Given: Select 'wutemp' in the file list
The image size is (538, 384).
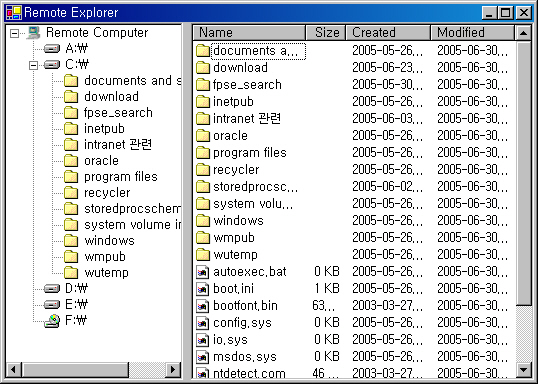Looking at the screenshot, I should click(235, 255).
